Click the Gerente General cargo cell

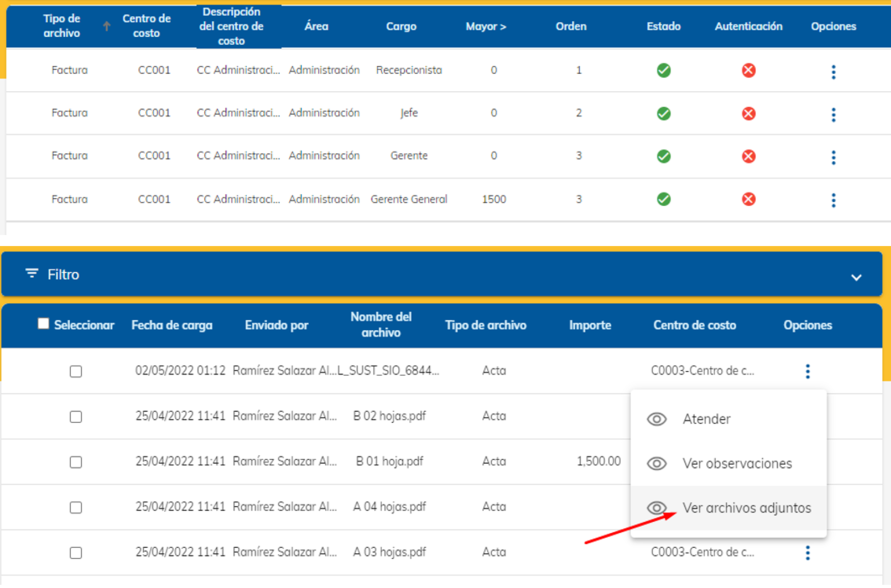pyautogui.click(x=409, y=199)
